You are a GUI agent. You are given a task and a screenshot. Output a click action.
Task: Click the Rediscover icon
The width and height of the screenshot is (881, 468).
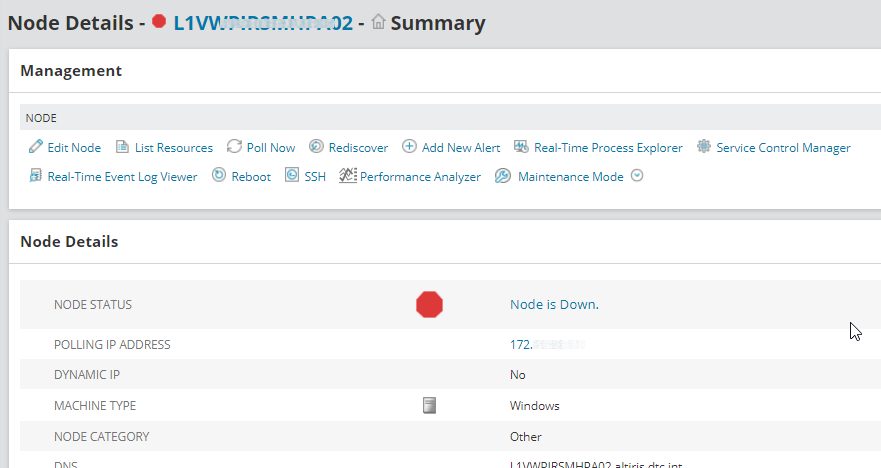coord(316,147)
